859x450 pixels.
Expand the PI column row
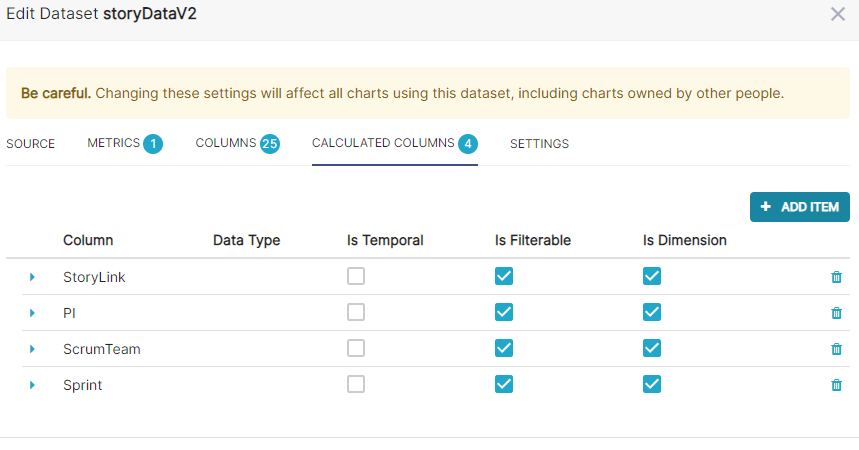(x=32, y=313)
